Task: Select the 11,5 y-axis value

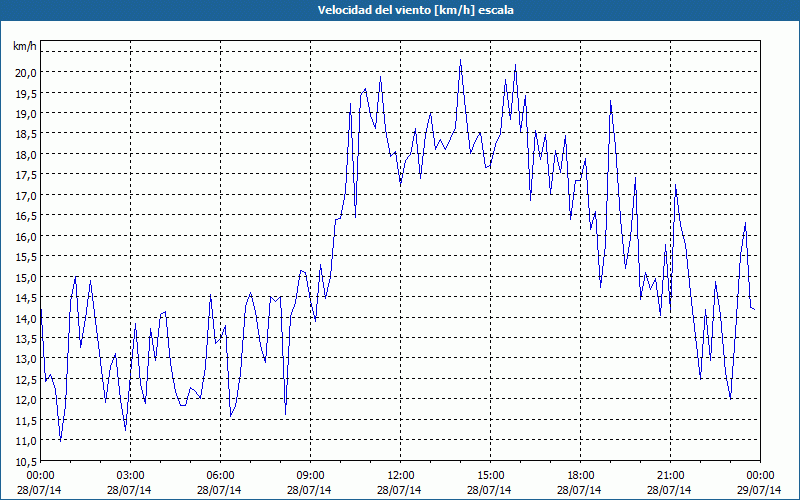Action: coord(26,420)
